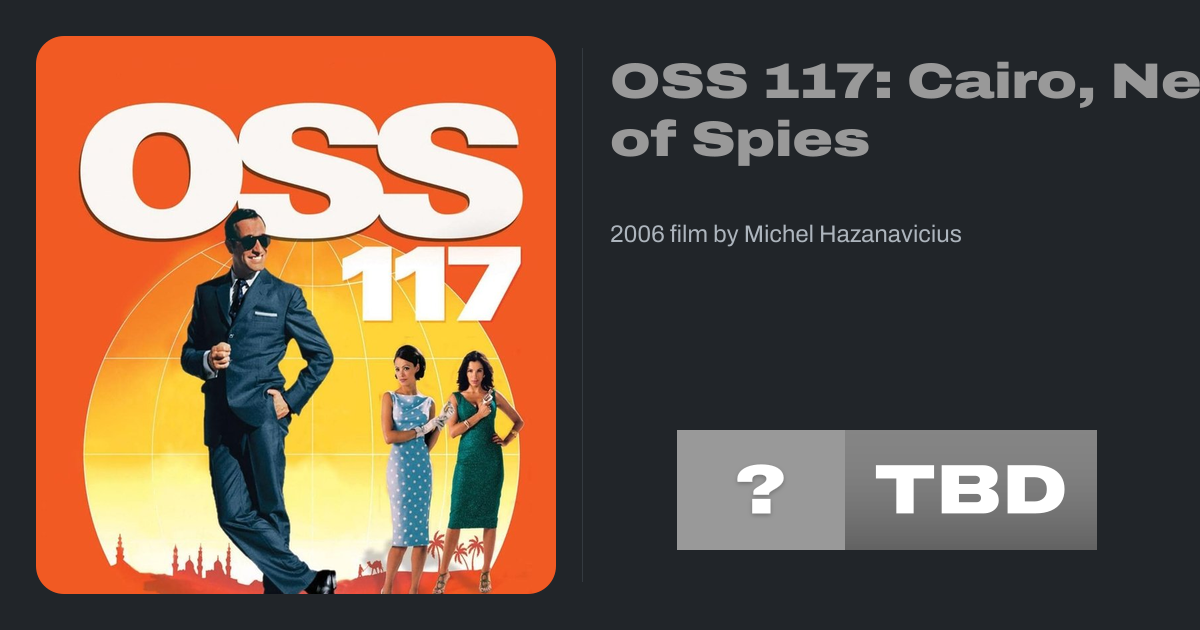Click the white pocket square on suit

tap(265, 314)
